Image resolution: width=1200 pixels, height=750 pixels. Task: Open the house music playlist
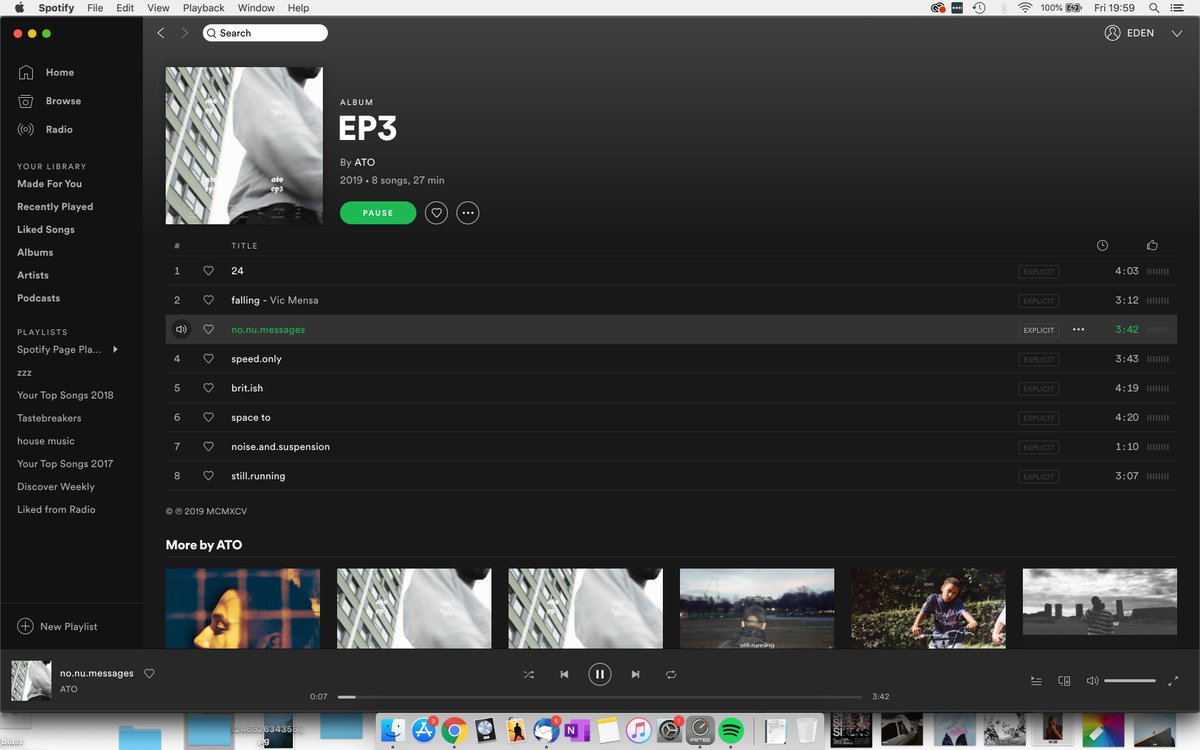coord(46,441)
